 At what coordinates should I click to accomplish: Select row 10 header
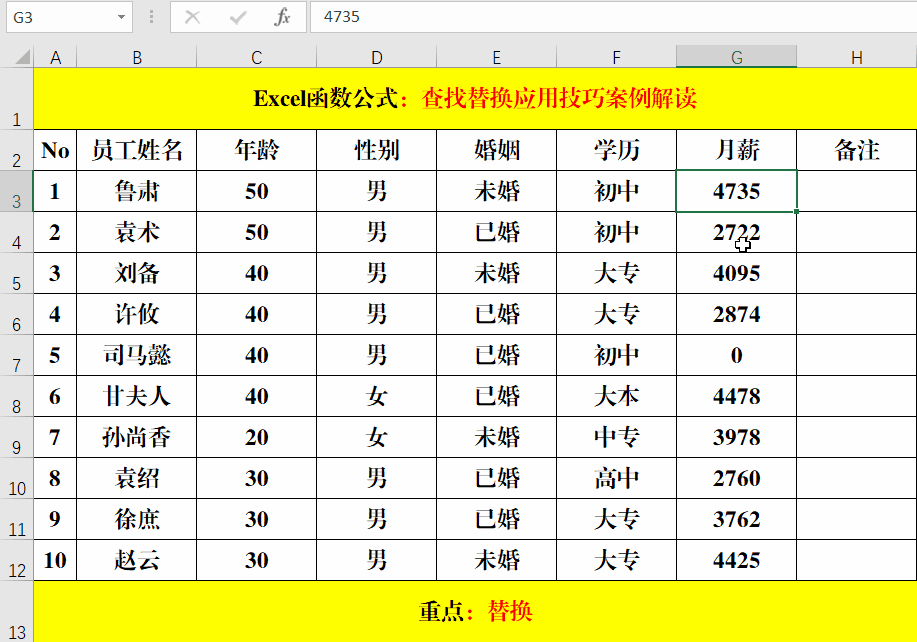[x=16, y=478]
